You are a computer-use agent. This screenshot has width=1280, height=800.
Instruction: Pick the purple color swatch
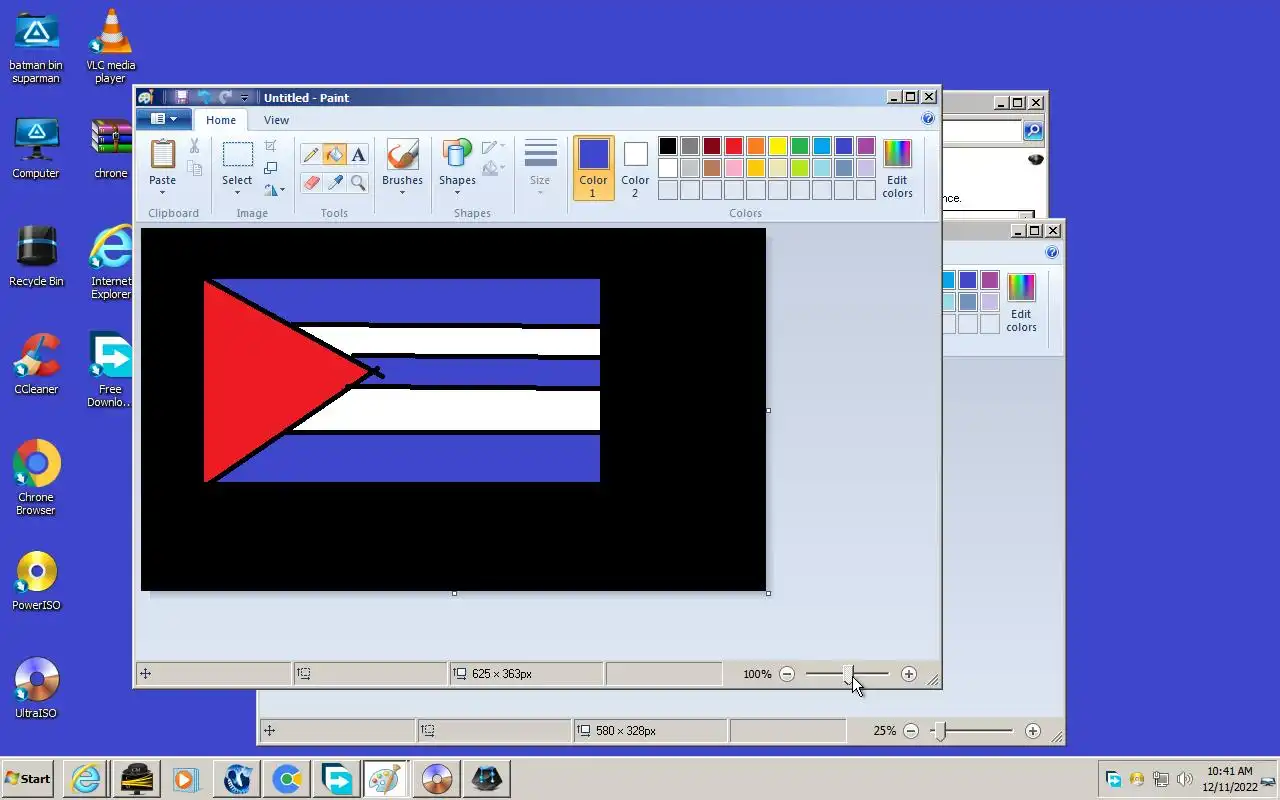click(x=866, y=146)
